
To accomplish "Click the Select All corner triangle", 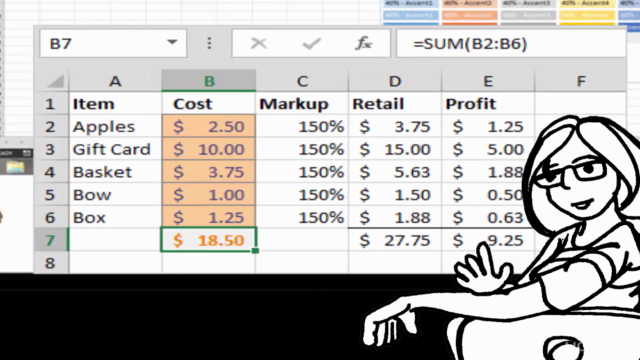I will [x=55, y=81].
